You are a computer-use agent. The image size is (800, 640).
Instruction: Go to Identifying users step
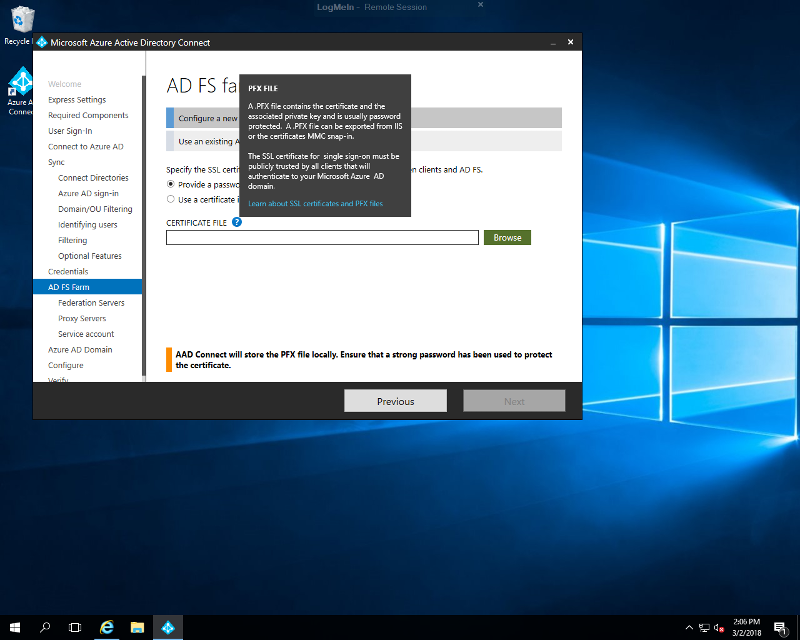(88, 225)
